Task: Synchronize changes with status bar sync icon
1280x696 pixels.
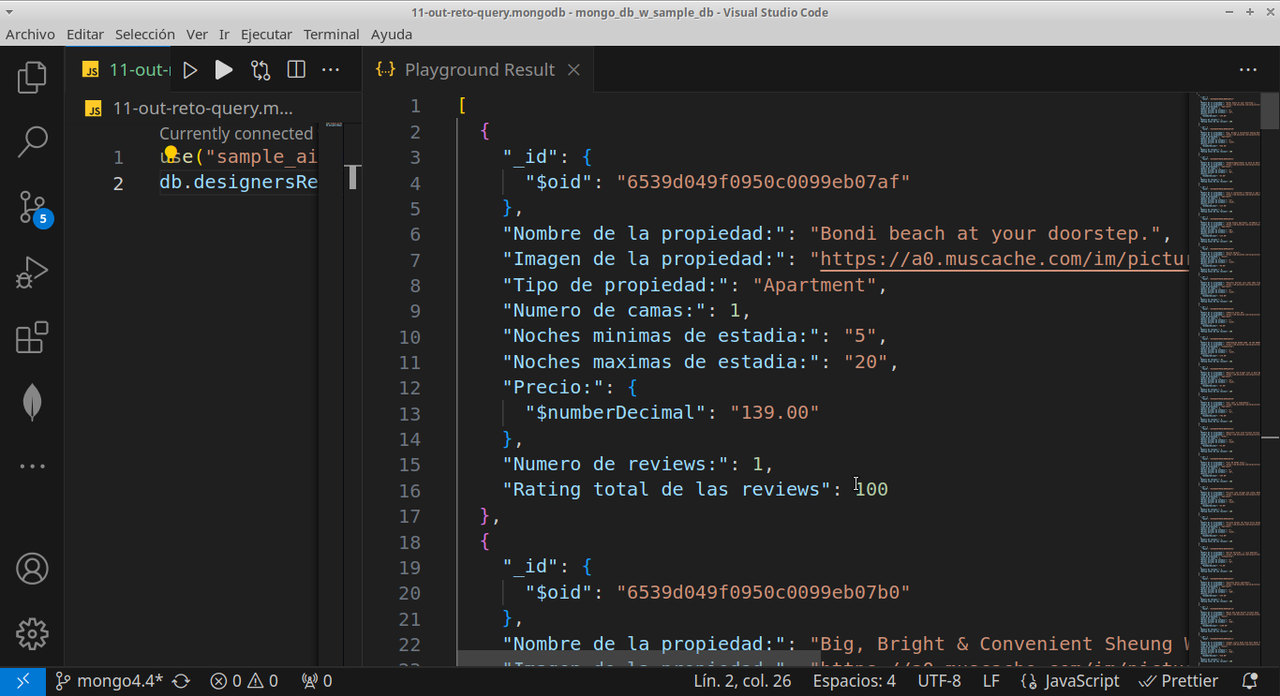Action: pos(183,681)
